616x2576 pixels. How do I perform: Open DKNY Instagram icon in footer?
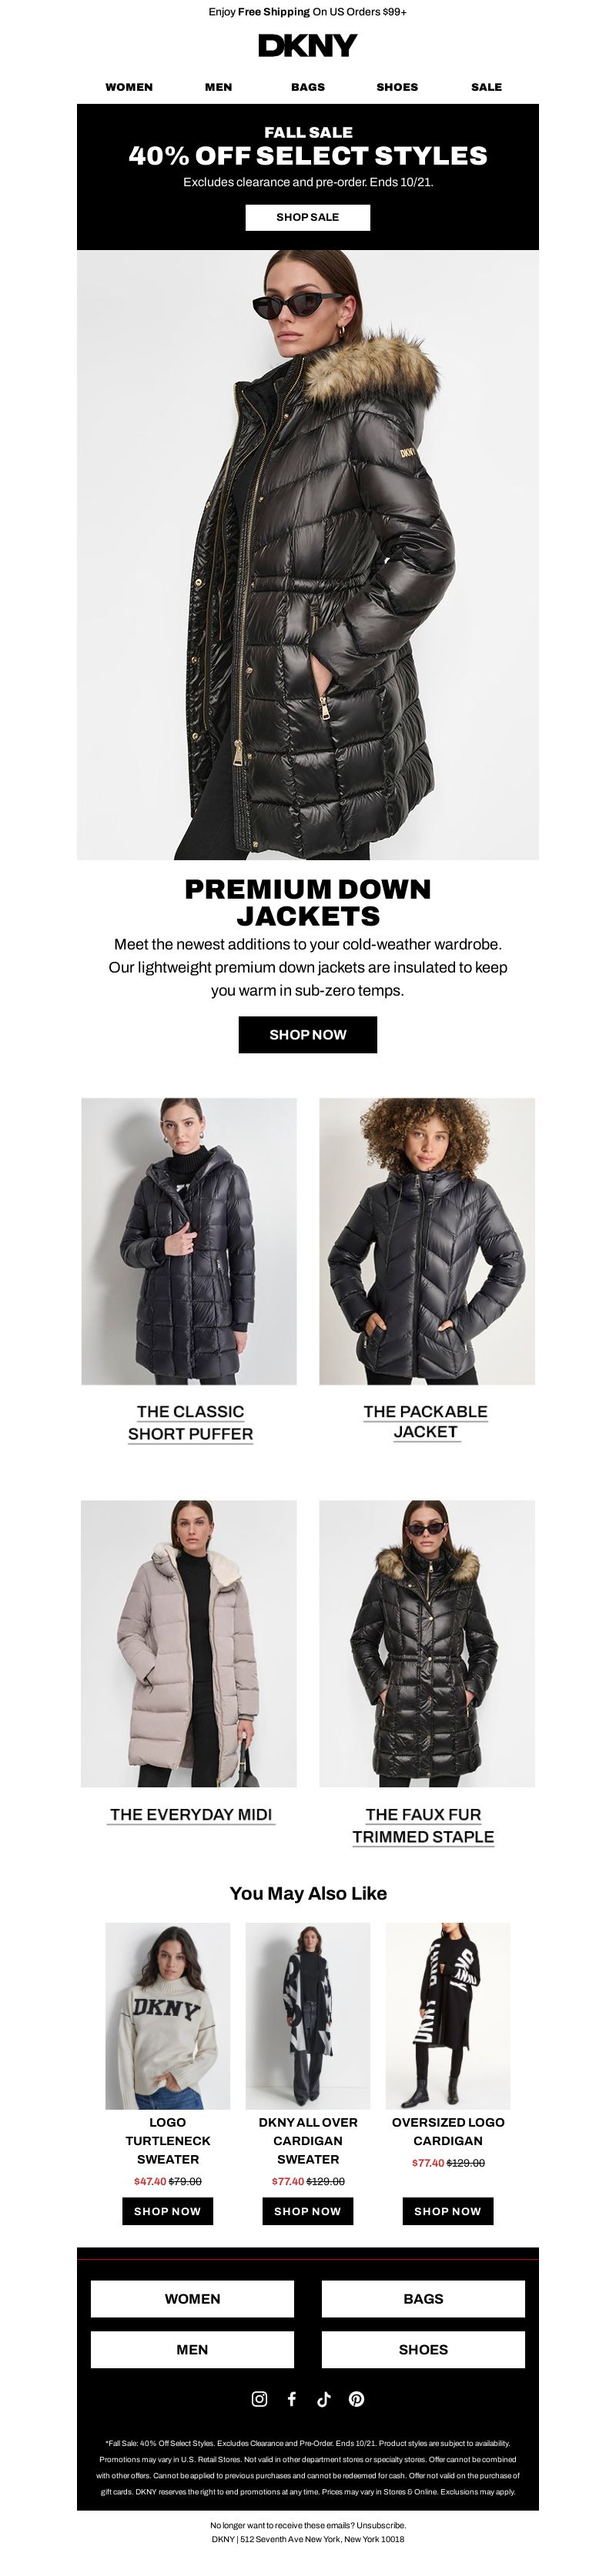click(x=259, y=2398)
